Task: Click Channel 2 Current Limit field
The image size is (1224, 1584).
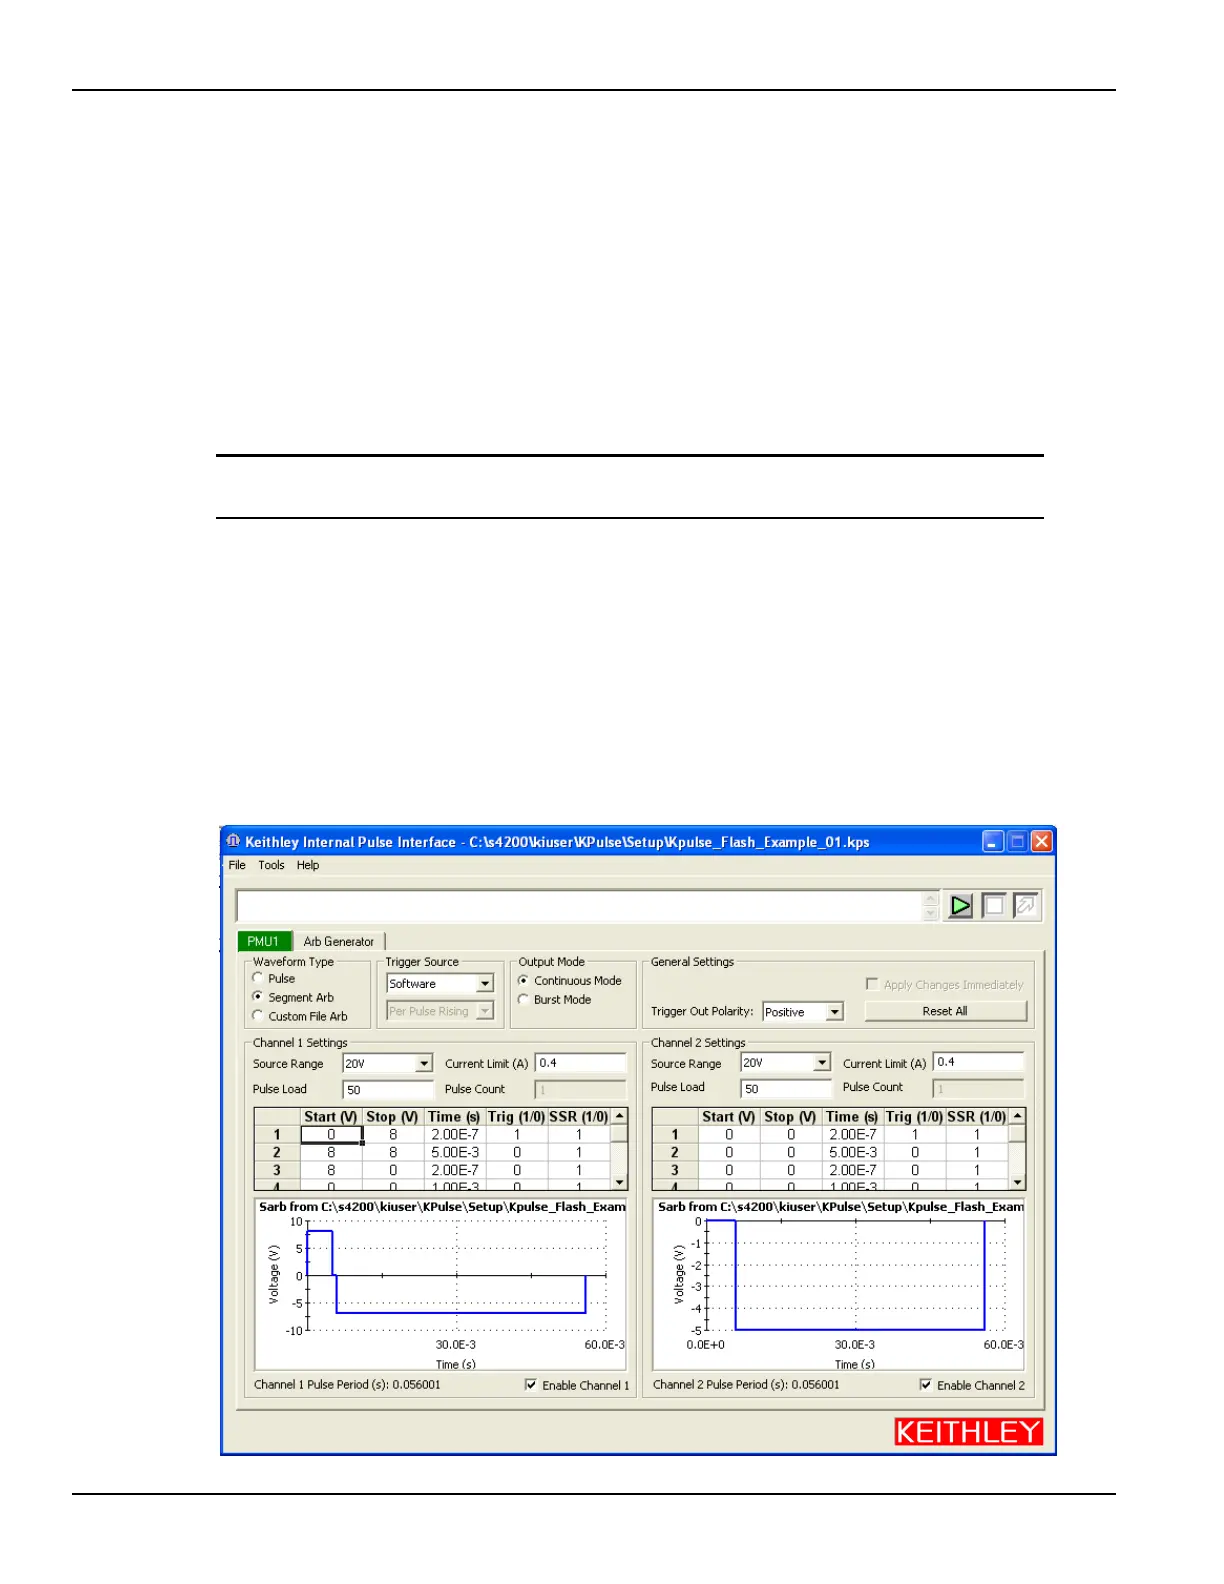Action: pyautogui.click(x=978, y=1062)
